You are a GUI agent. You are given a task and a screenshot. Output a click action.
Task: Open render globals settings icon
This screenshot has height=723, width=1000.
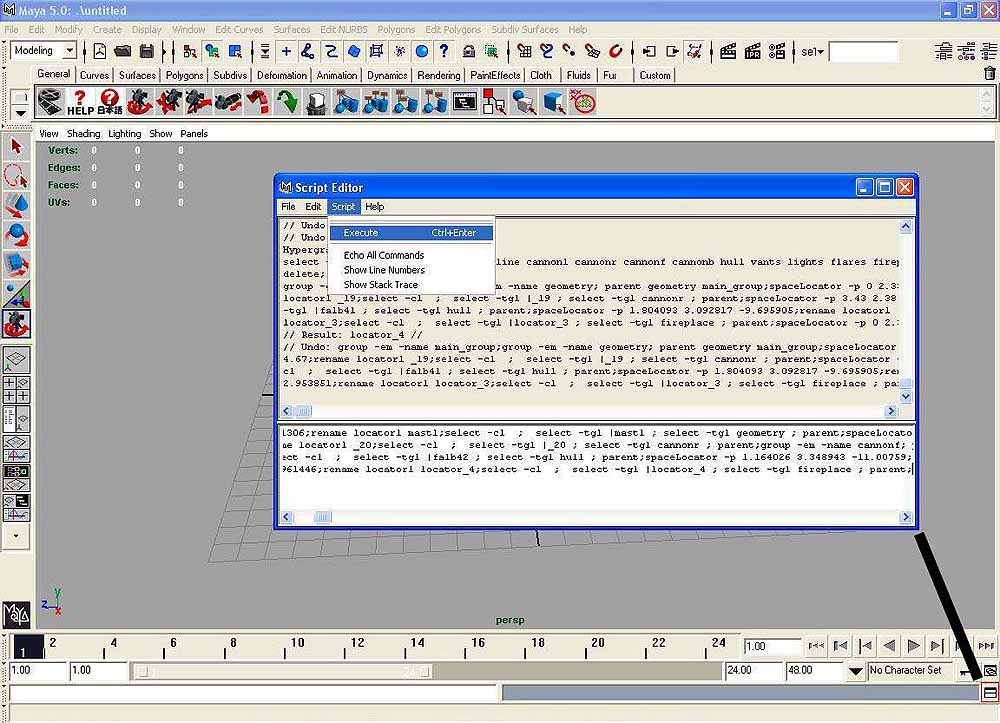tap(777, 52)
